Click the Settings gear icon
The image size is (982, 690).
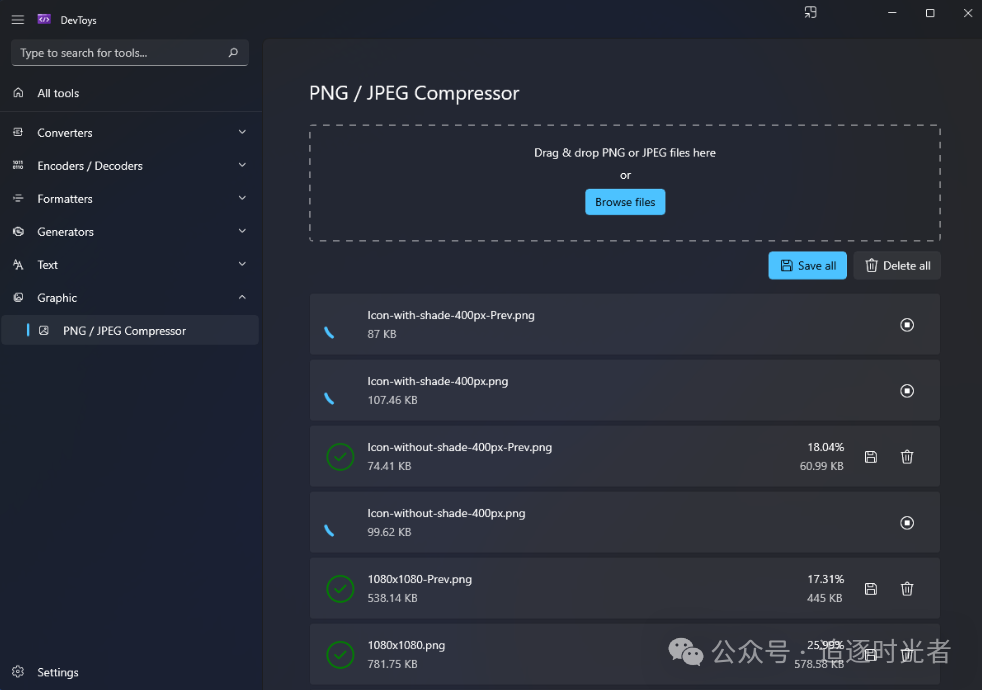[18, 672]
